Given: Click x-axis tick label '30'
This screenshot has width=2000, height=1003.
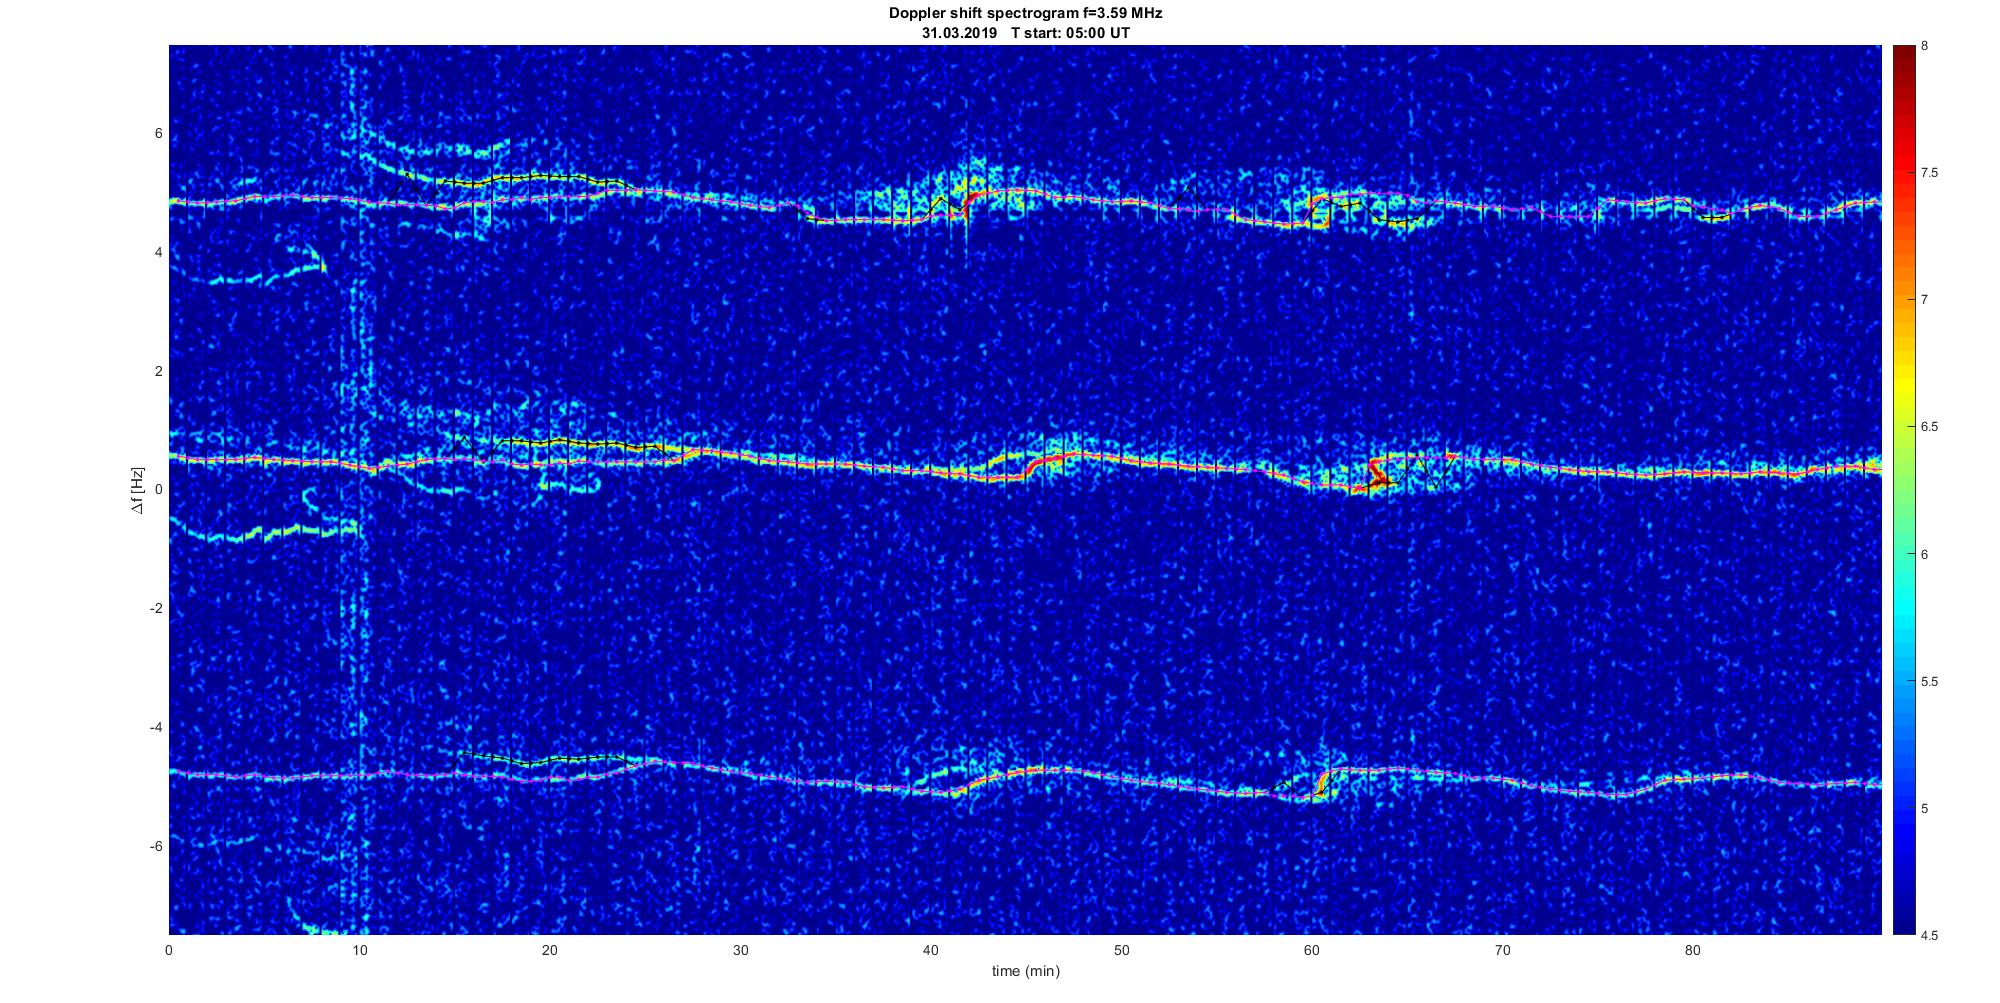Looking at the screenshot, I should click(740, 950).
